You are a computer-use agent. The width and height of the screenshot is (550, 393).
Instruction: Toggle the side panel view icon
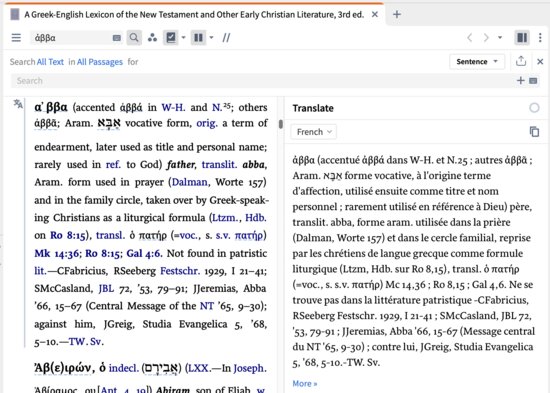522,38
